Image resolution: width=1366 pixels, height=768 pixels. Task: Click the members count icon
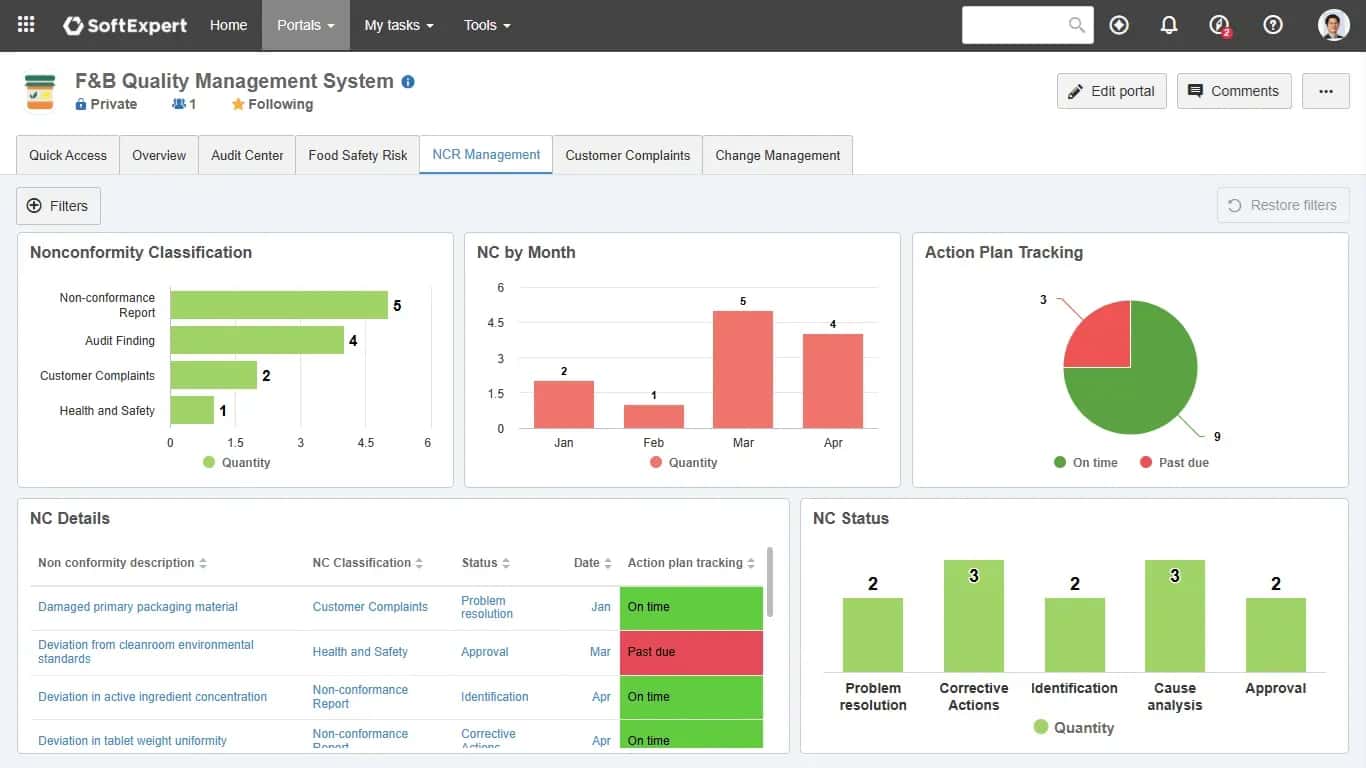[x=179, y=104]
